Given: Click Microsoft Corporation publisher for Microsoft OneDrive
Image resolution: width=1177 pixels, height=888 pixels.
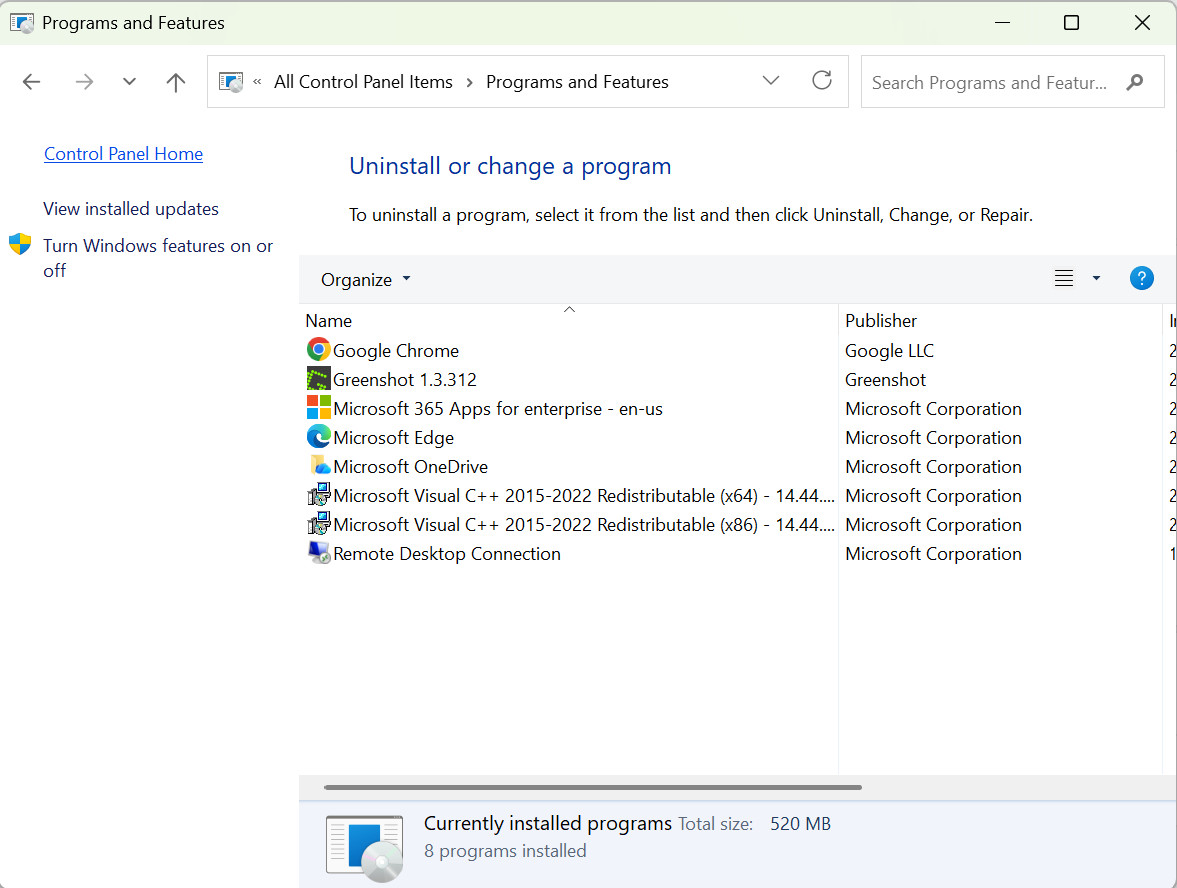Looking at the screenshot, I should [x=933, y=467].
